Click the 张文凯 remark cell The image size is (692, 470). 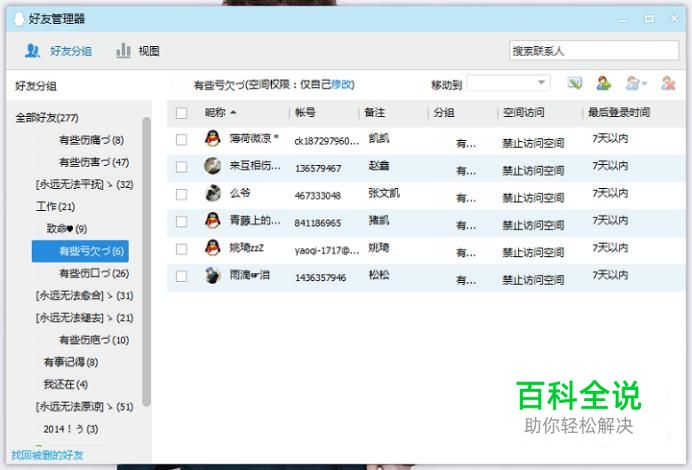[384, 193]
